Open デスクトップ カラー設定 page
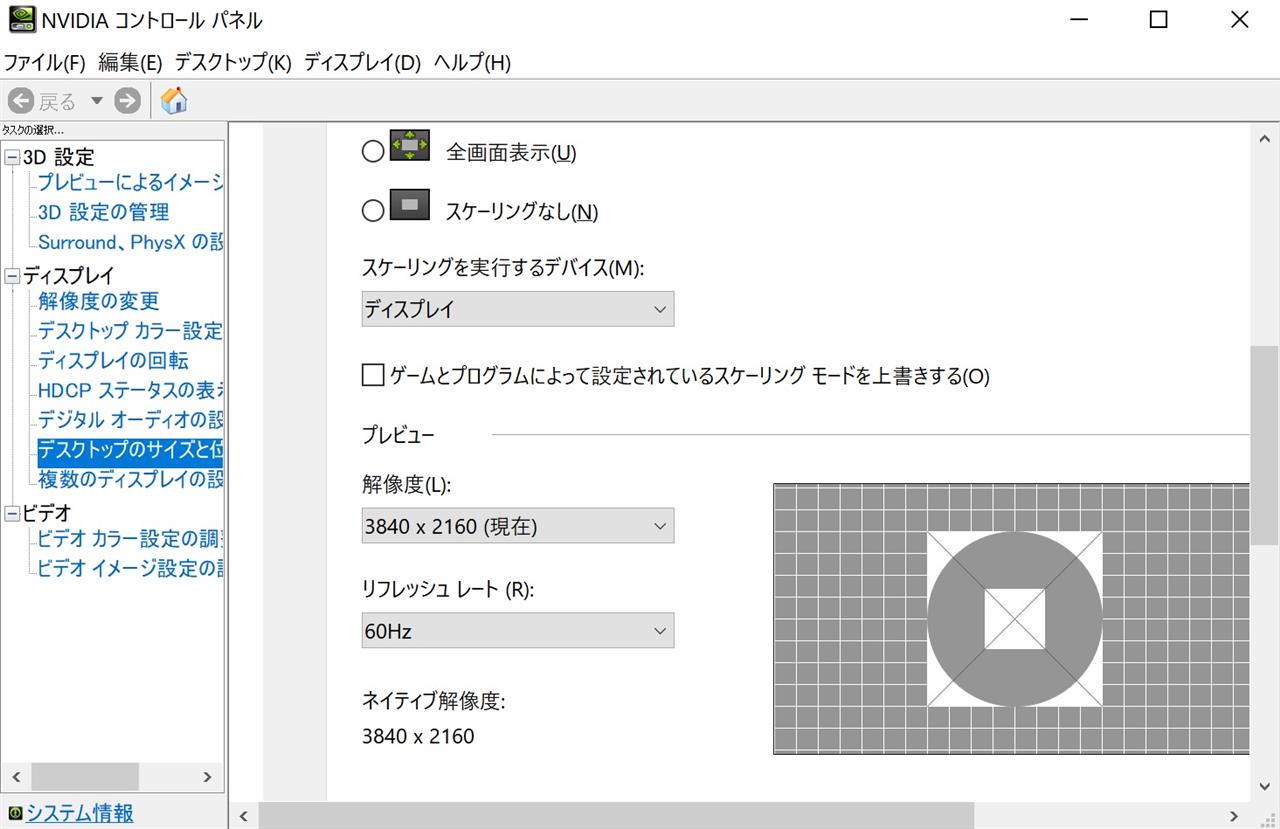This screenshot has height=829, width=1280. pos(130,331)
